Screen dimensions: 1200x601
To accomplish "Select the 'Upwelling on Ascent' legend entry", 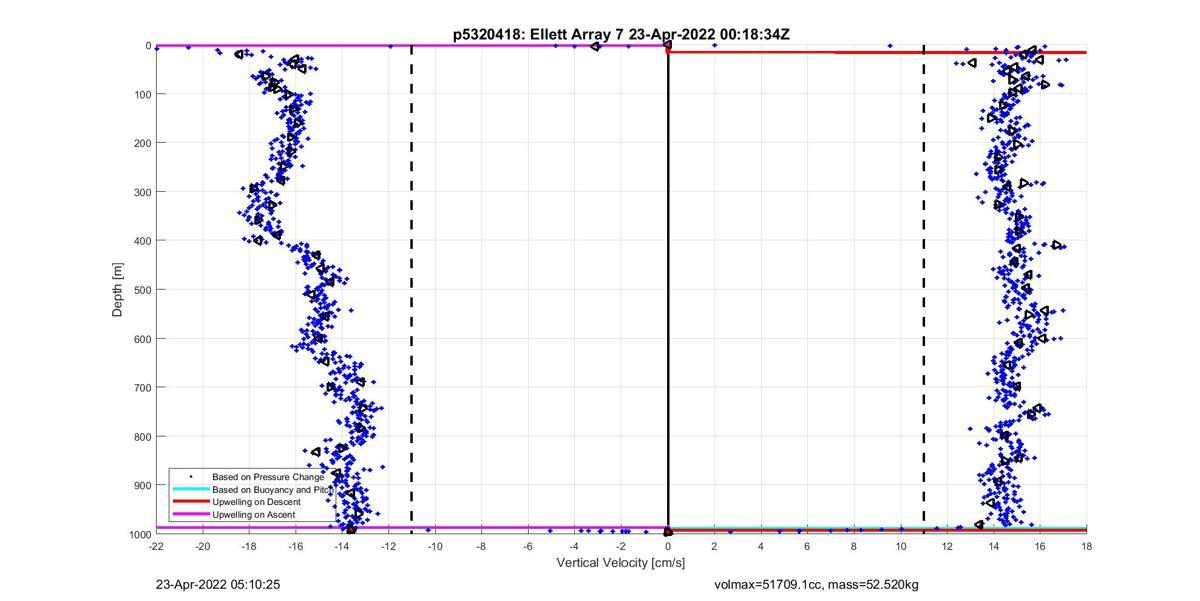I will point(254,514).
